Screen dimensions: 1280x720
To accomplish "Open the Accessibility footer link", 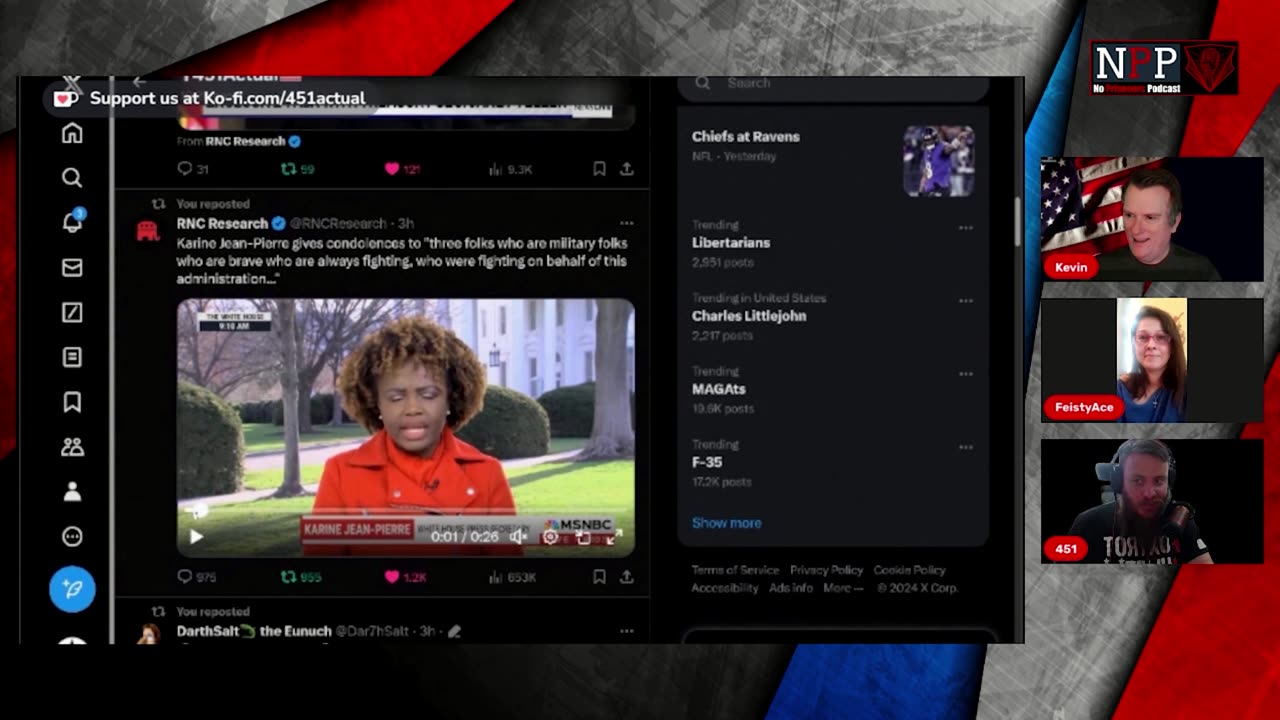I will pyautogui.click(x=725, y=588).
